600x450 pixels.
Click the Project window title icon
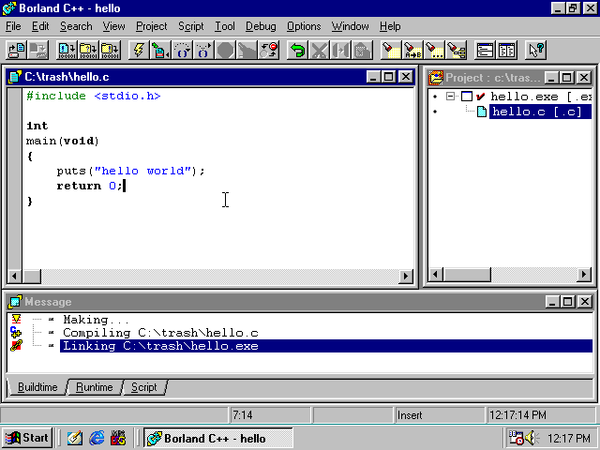pos(435,78)
